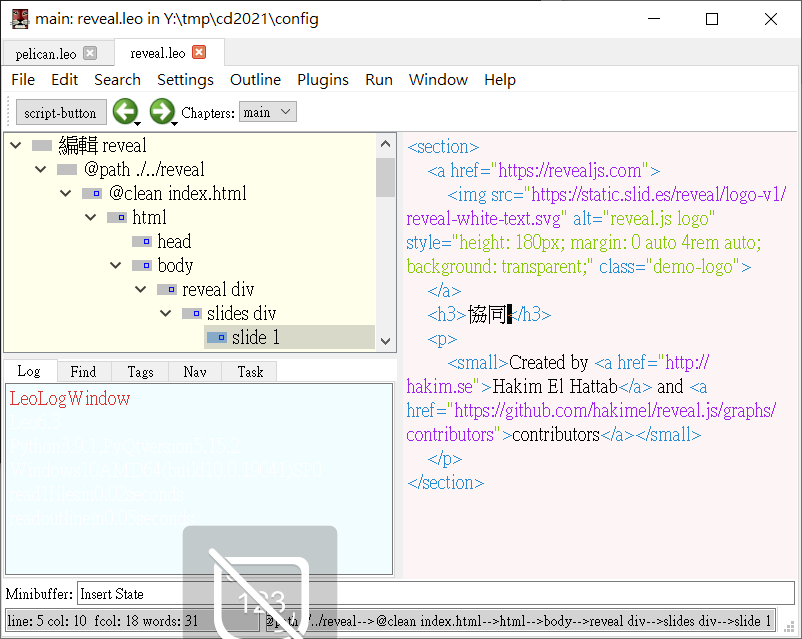Click the green back arrow icon
The height and width of the screenshot is (639, 802).
click(124, 112)
